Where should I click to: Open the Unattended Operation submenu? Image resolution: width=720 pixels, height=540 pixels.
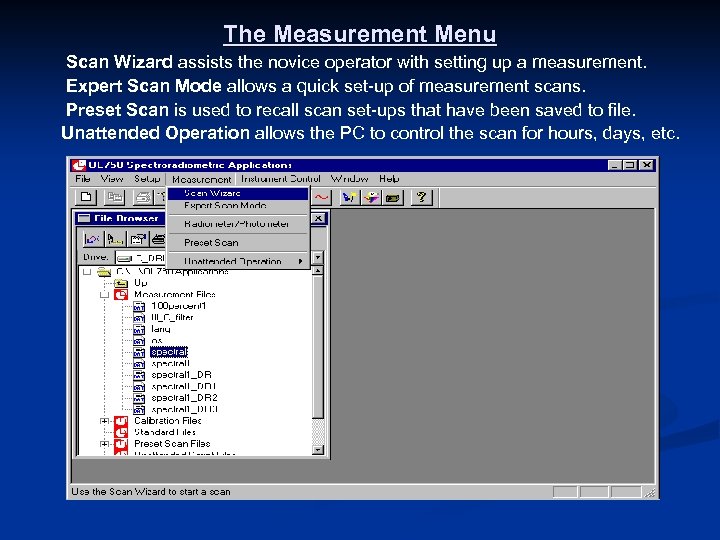pyautogui.click(x=239, y=261)
